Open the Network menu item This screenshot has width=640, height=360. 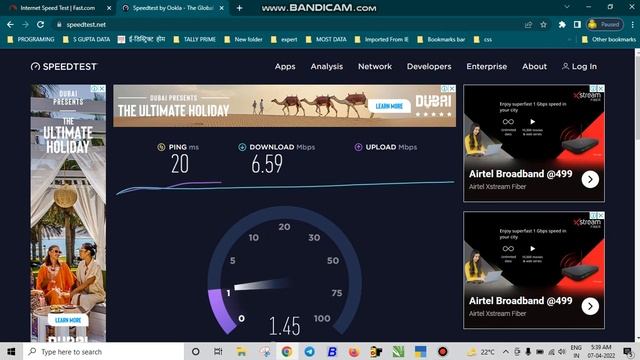375,67
